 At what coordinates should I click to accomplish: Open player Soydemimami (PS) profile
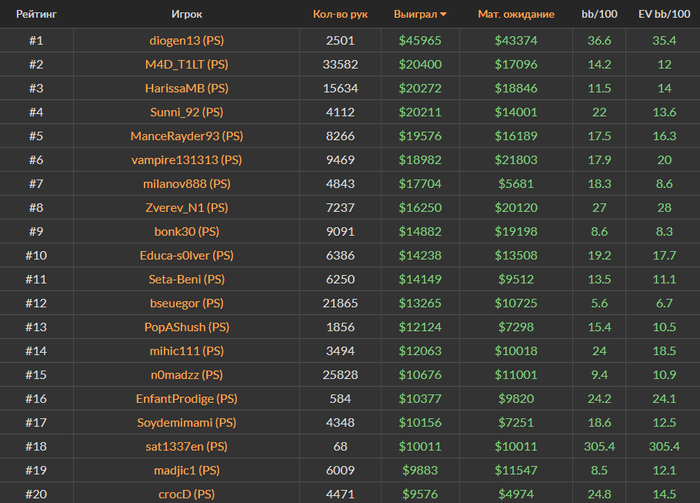pos(187,423)
